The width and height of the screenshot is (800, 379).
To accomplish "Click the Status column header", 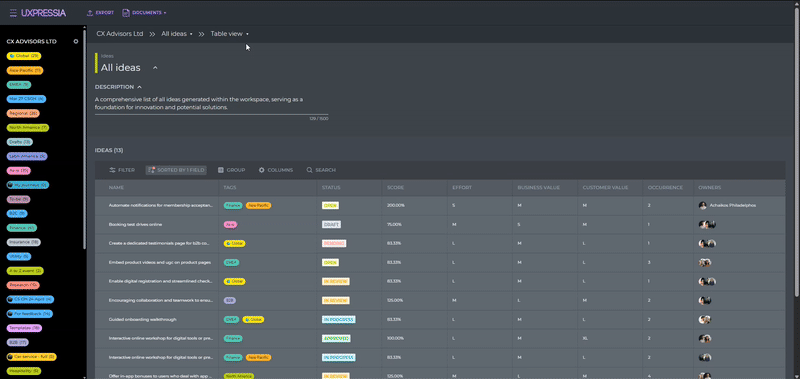I will click(x=331, y=188).
